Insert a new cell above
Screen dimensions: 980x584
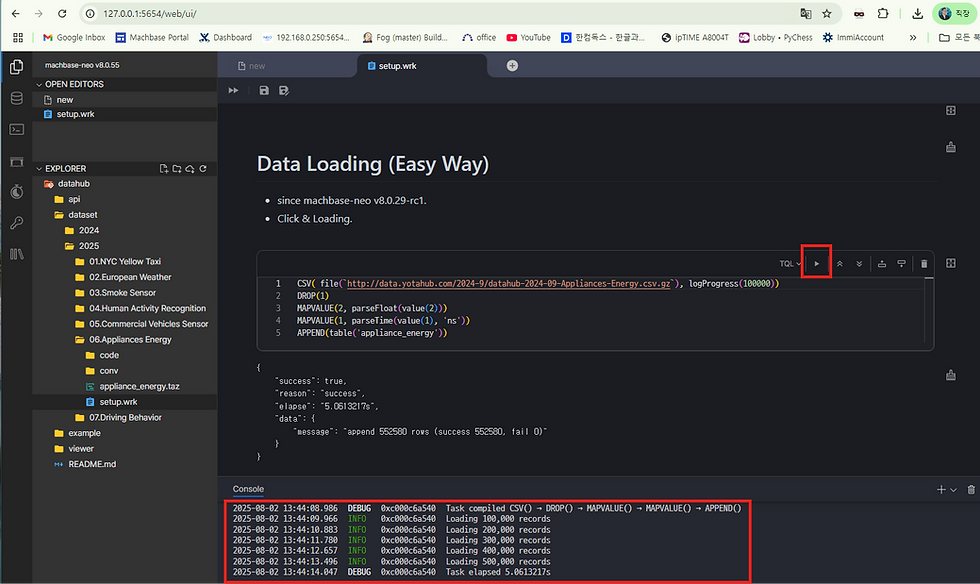[882, 264]
